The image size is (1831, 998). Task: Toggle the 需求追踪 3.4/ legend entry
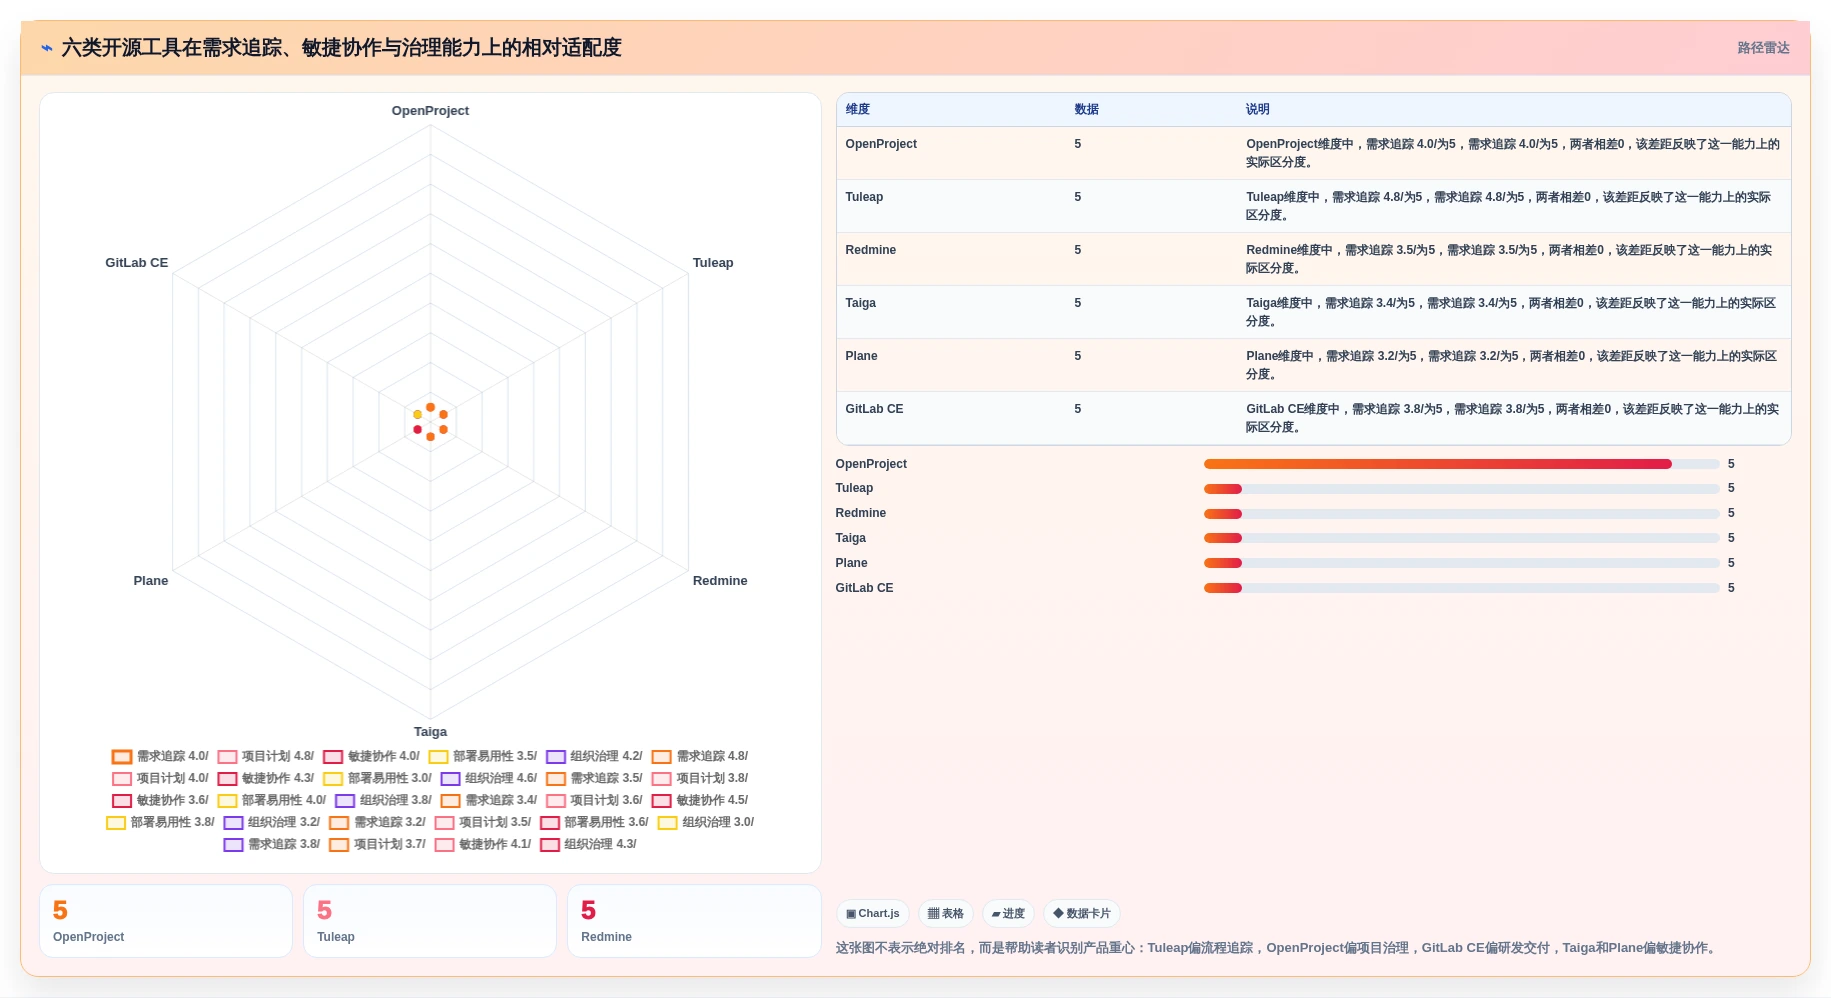click(x=489, y=801)
